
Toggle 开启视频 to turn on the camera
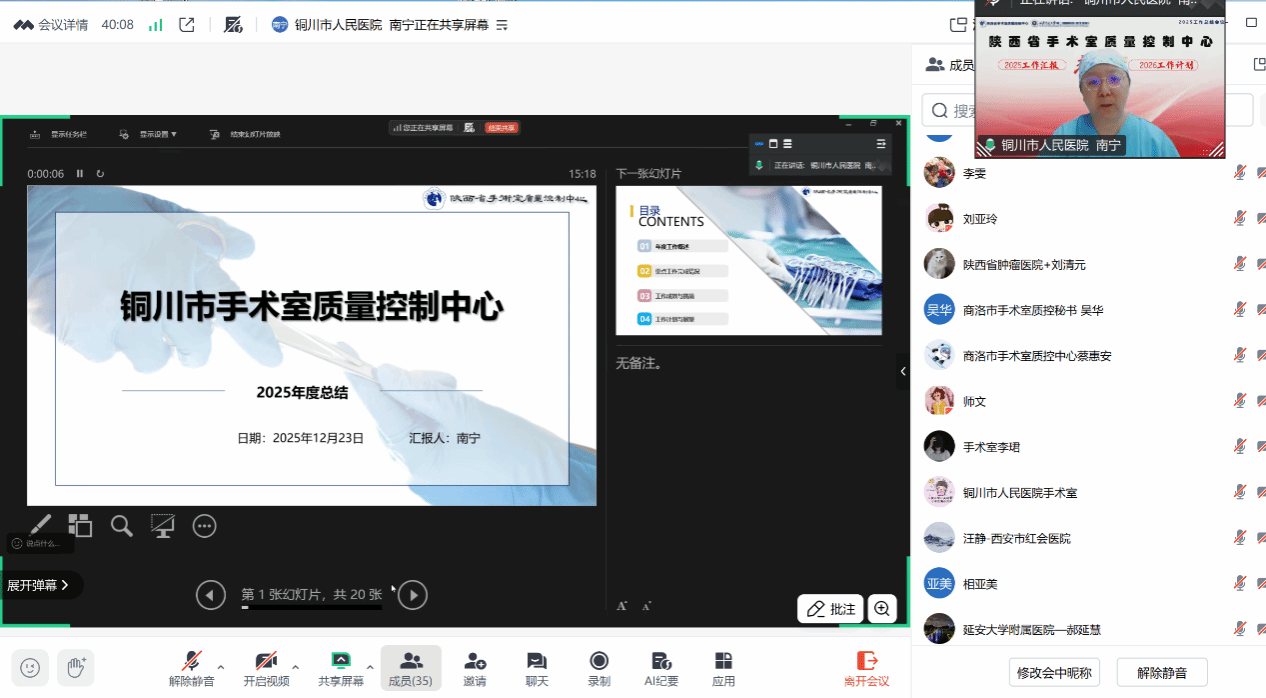click(266, 668)
